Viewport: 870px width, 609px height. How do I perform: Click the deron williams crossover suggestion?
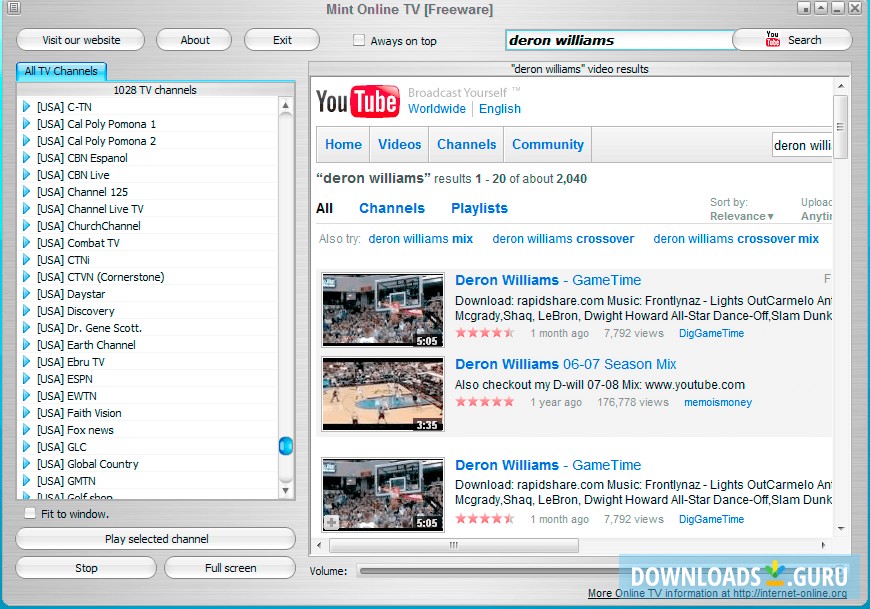click(563, 239)
